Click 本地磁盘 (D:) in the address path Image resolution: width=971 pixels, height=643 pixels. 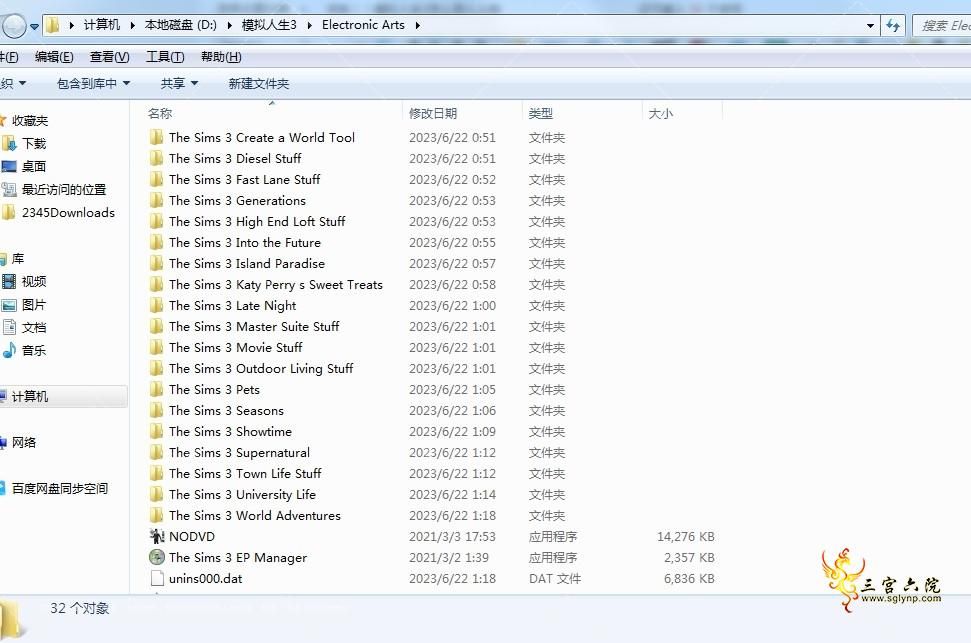tap(181, 25)
